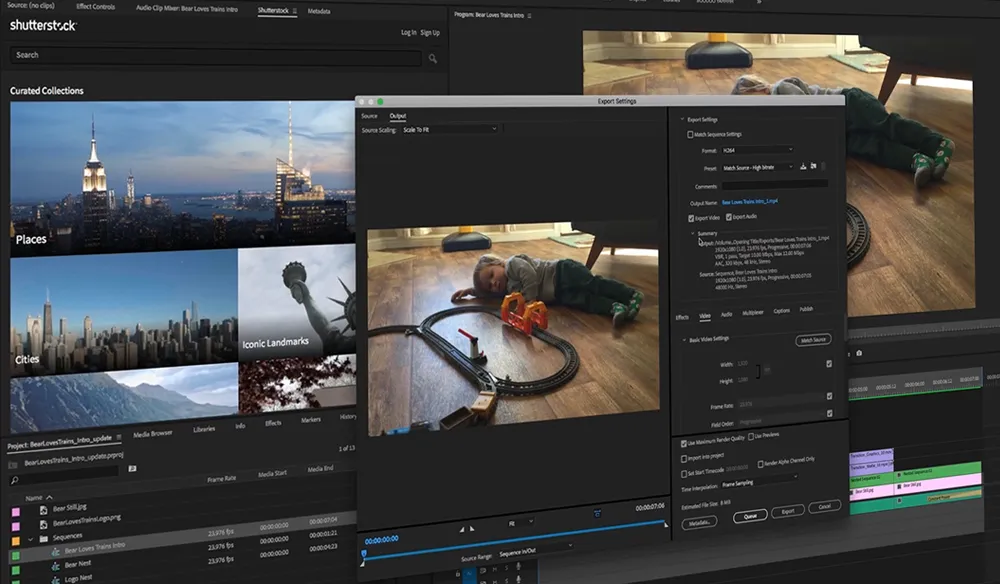Open the Metadata tab beside Shutterstock

pos(319,11)
